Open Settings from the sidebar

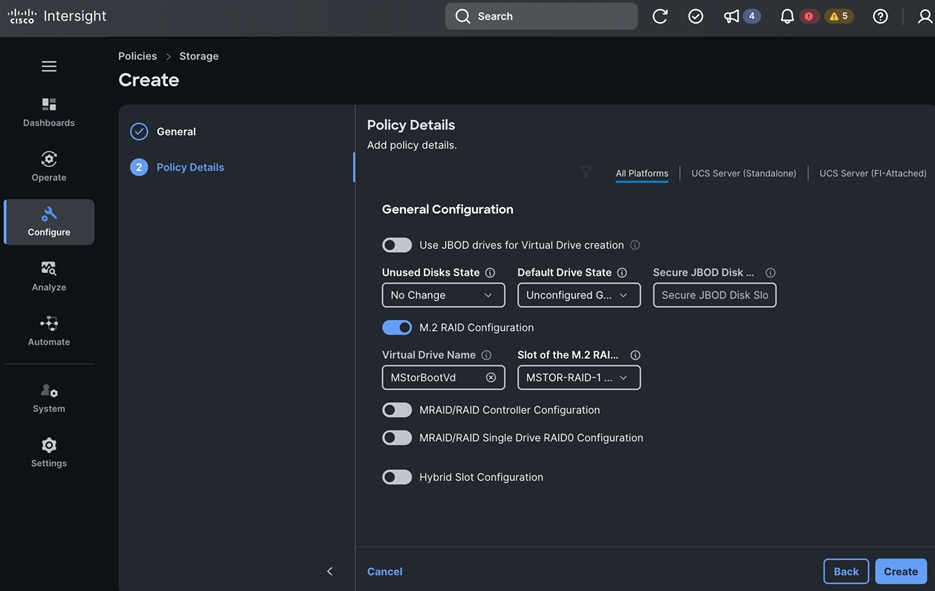[x=49, y=453]
